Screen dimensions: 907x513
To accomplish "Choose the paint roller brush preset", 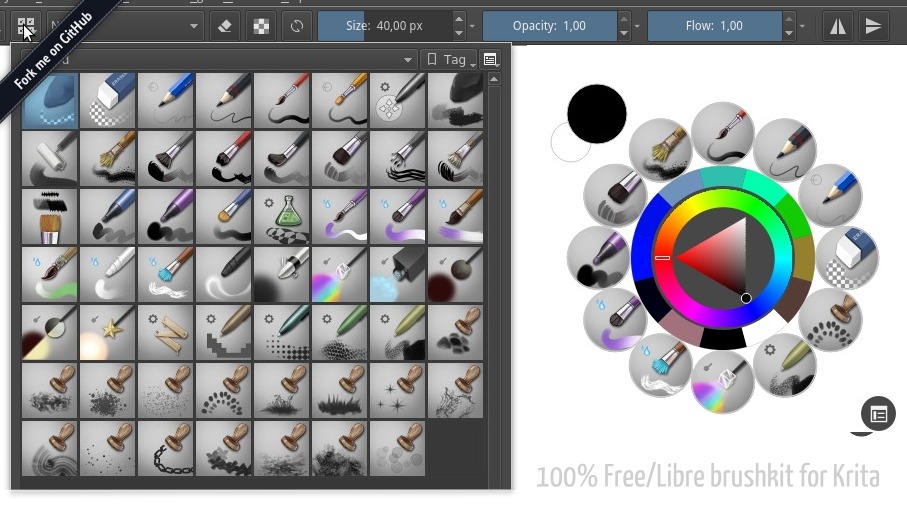I will click(49, 158).
